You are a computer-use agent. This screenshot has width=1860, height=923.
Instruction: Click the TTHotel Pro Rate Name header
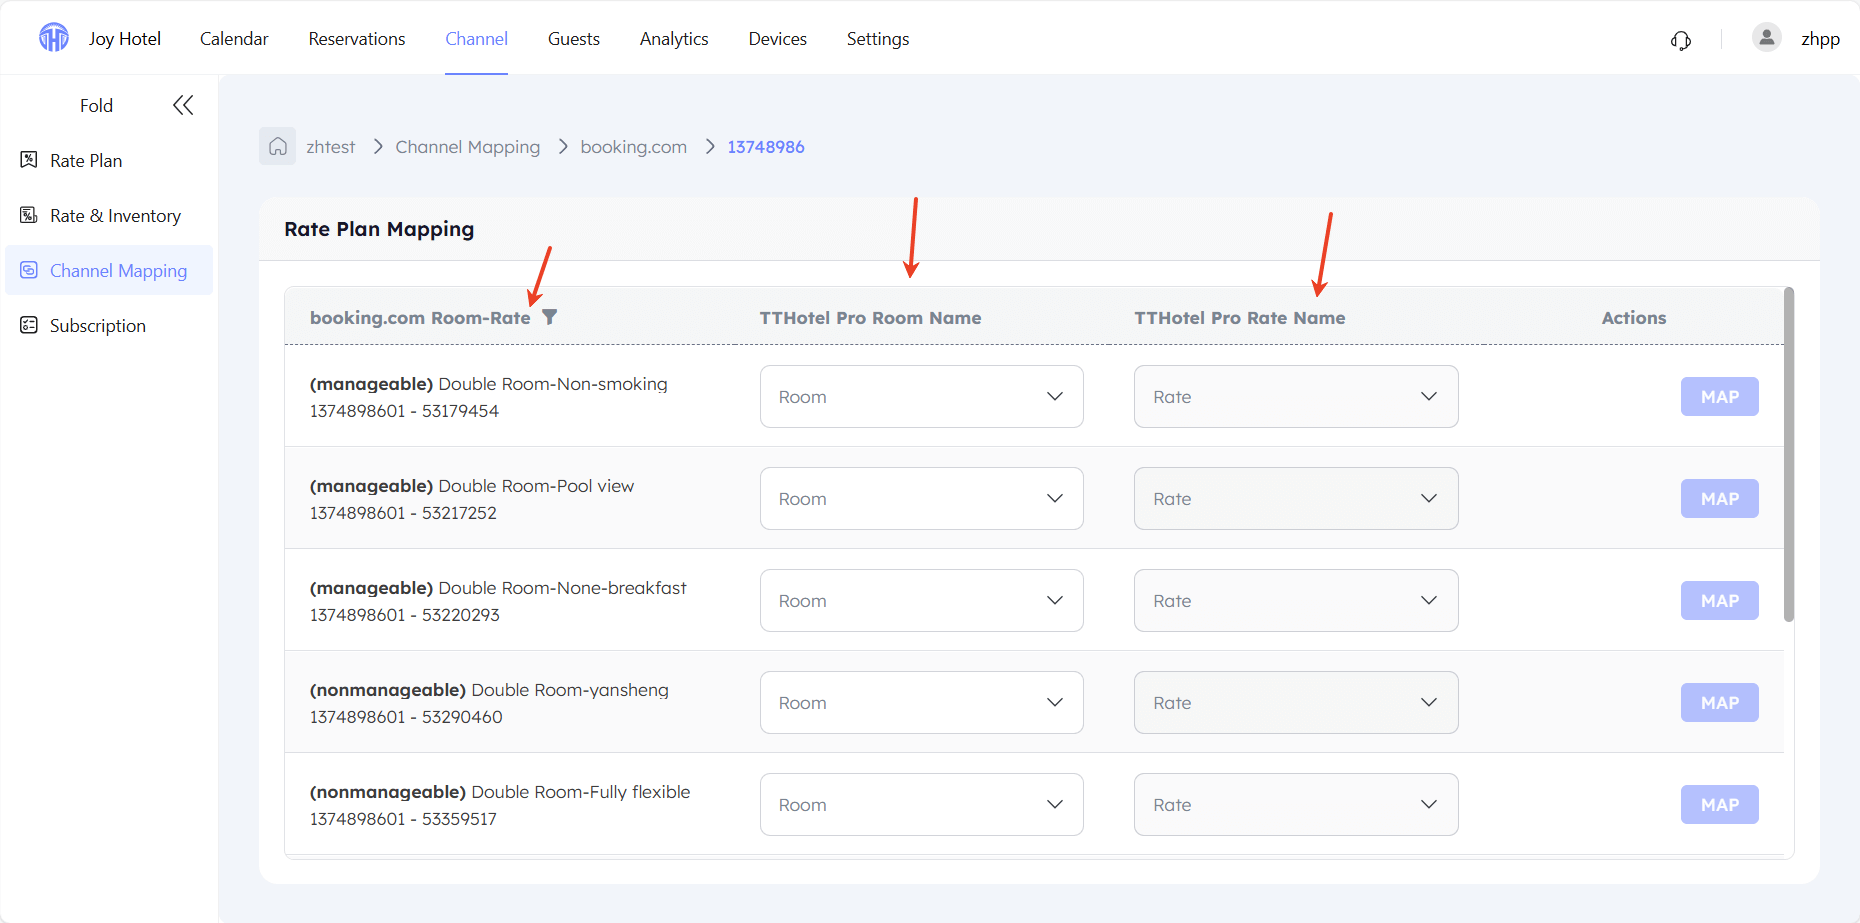click(1239, 318)
